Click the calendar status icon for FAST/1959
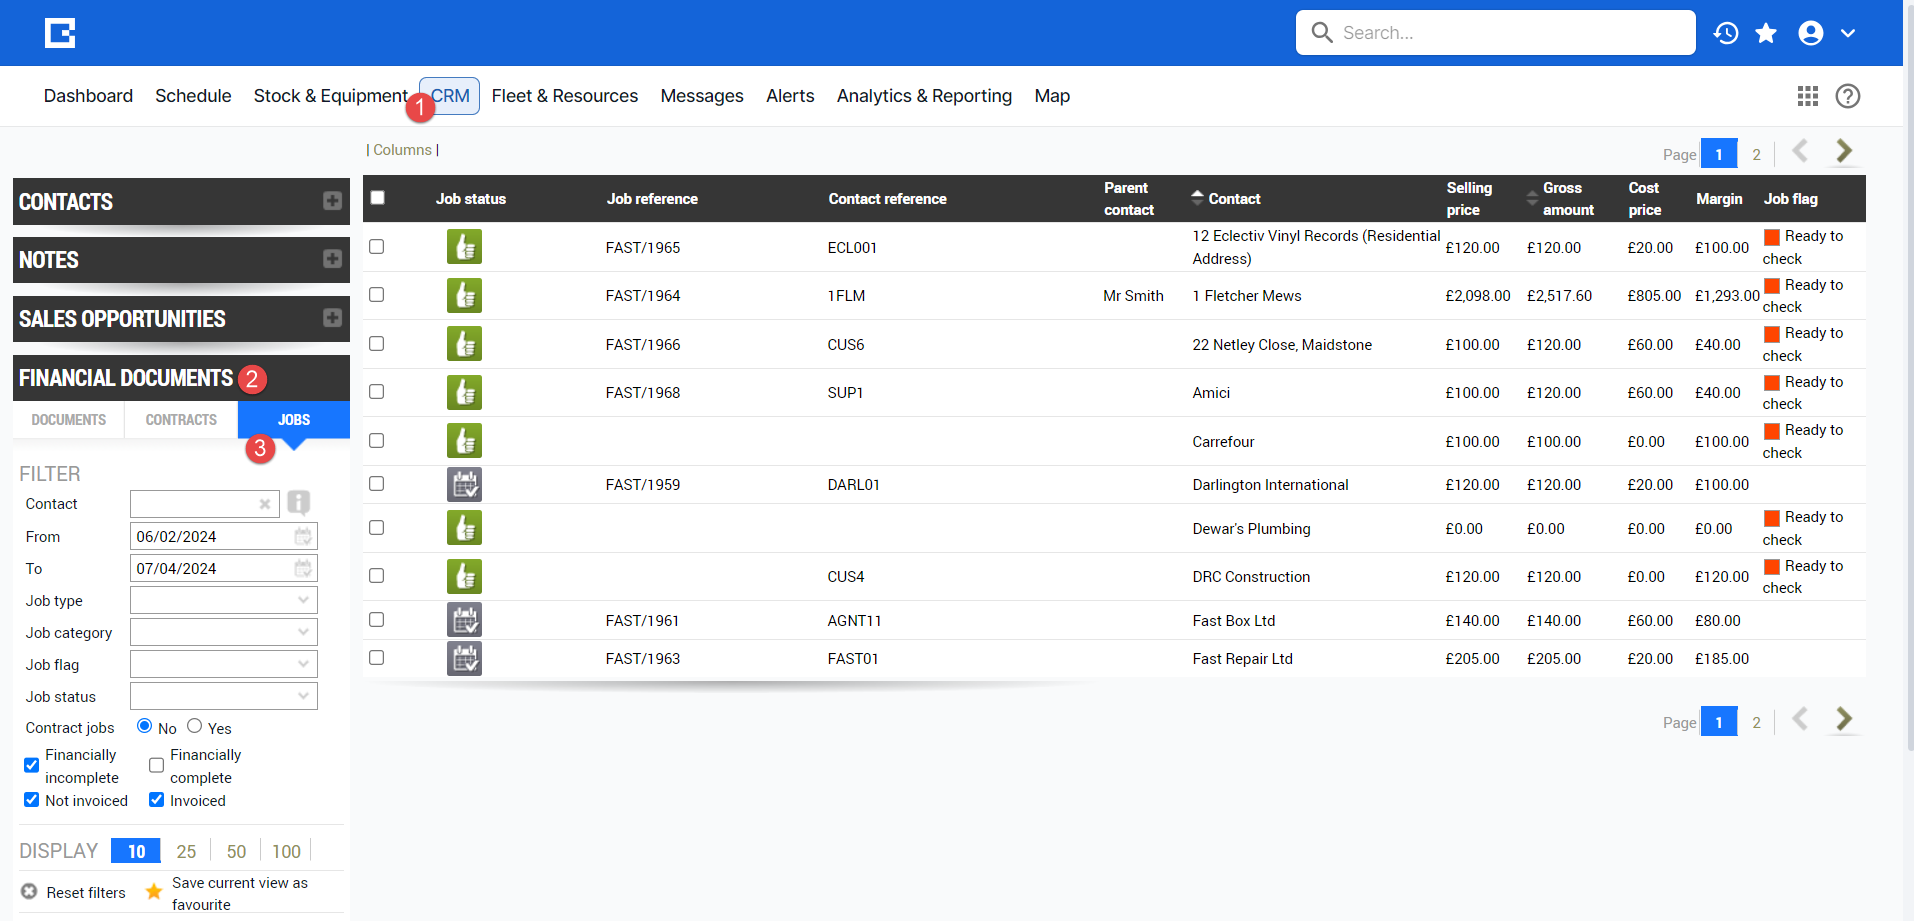 (x=464, y=484)
